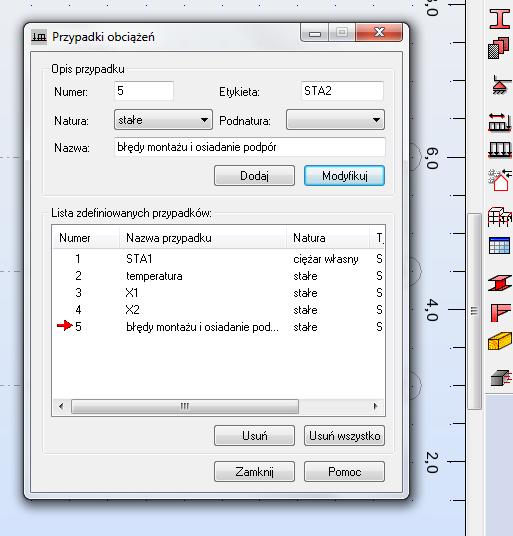Click the Nazwa text field
Viewport: 513px width, 536px height.
(250, 147)
